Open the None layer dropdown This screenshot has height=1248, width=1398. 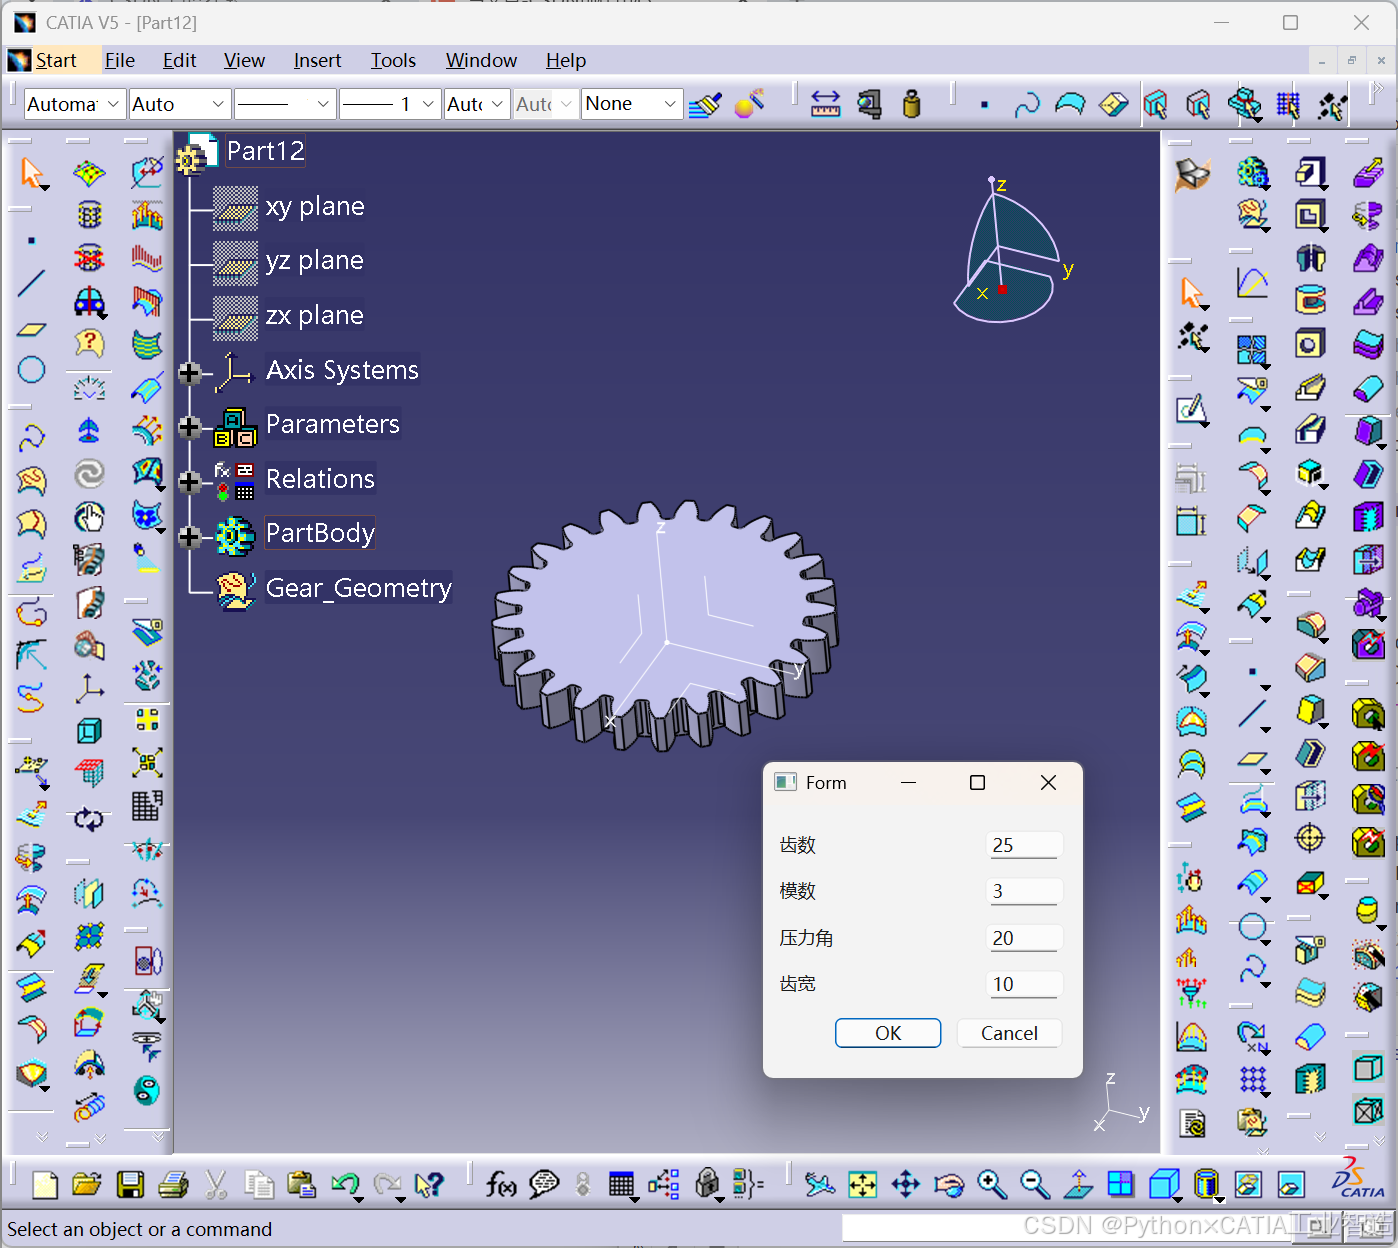point(632,104)
